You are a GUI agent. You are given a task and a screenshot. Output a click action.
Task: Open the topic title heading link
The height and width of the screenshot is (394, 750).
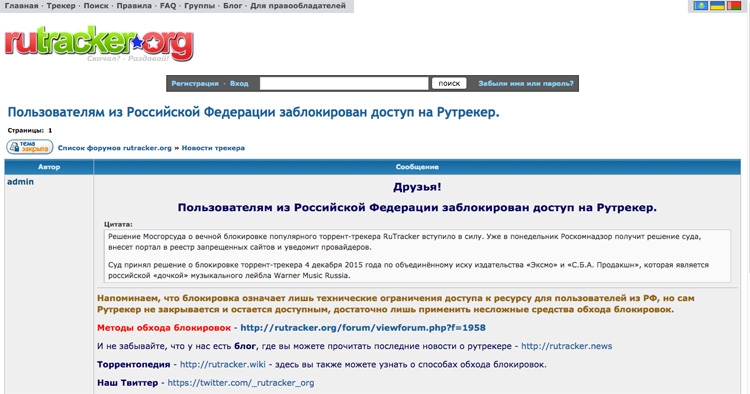click(254, 112)
